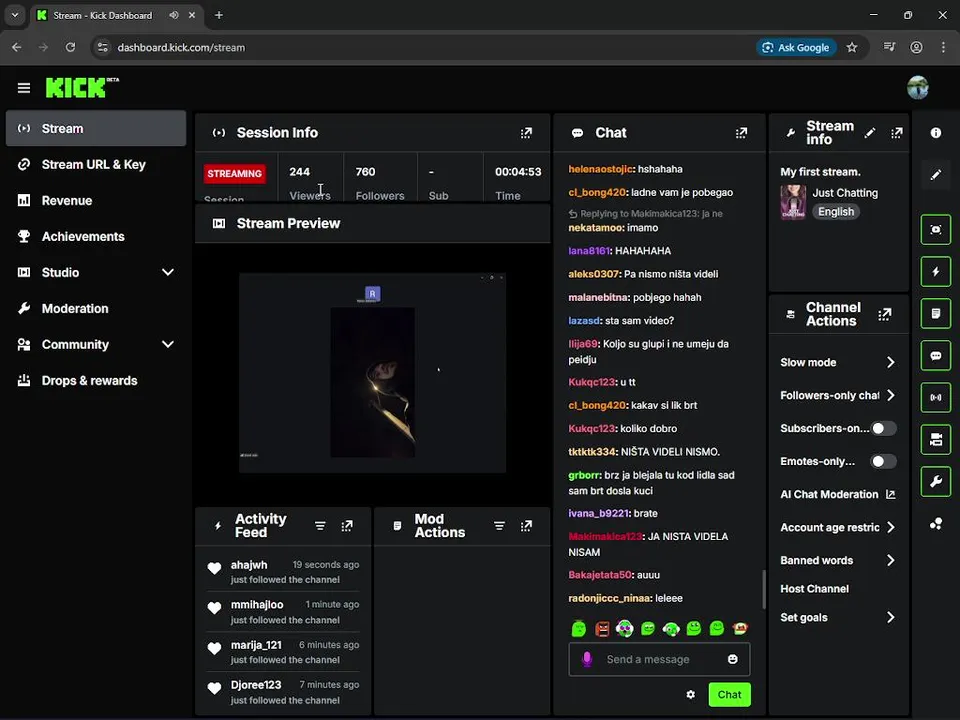Open the emoji picker in message box

732,659
